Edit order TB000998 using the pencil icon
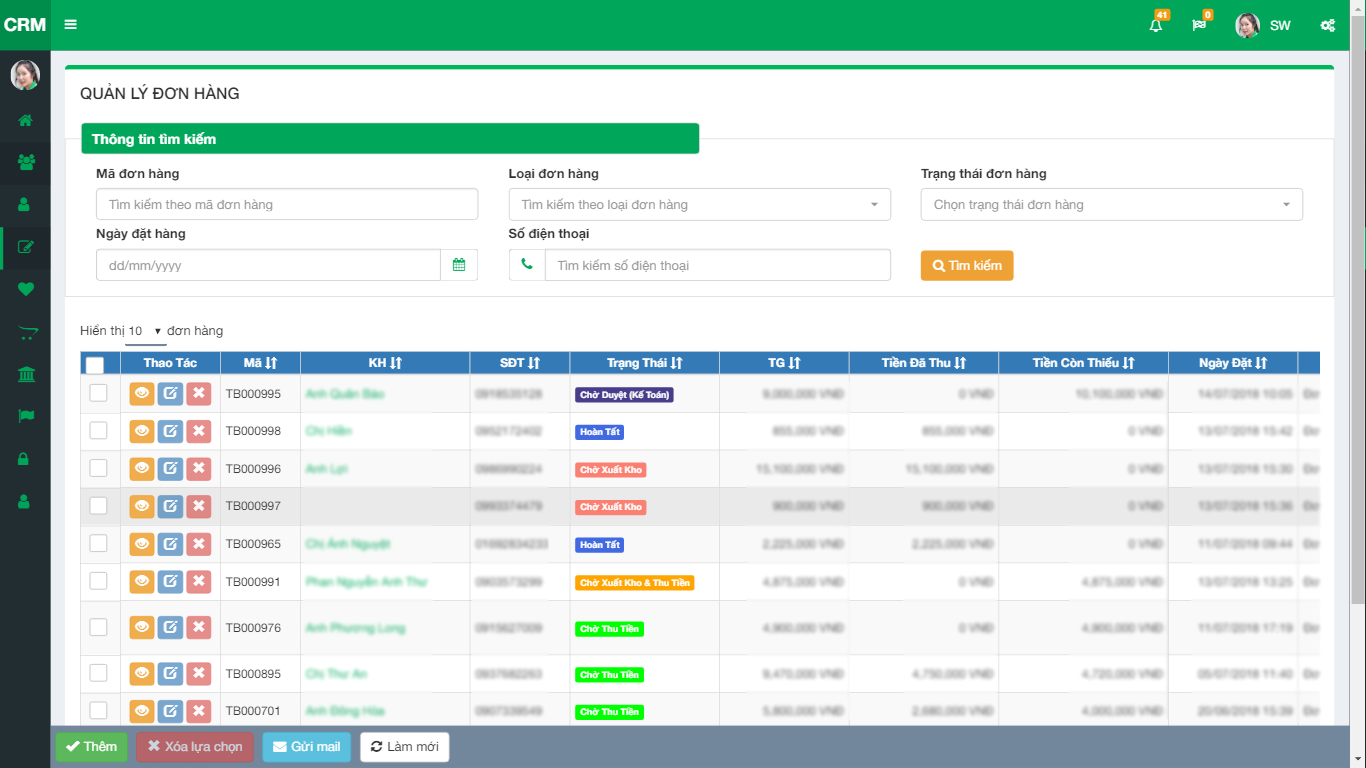 tap(170, 432)
